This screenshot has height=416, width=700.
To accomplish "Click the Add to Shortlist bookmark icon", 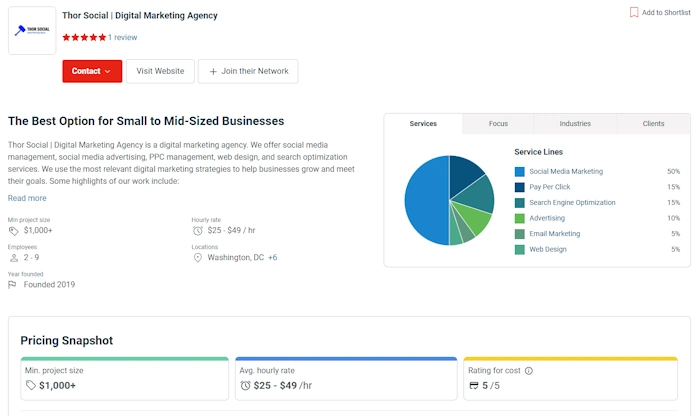I will [633, 12].
